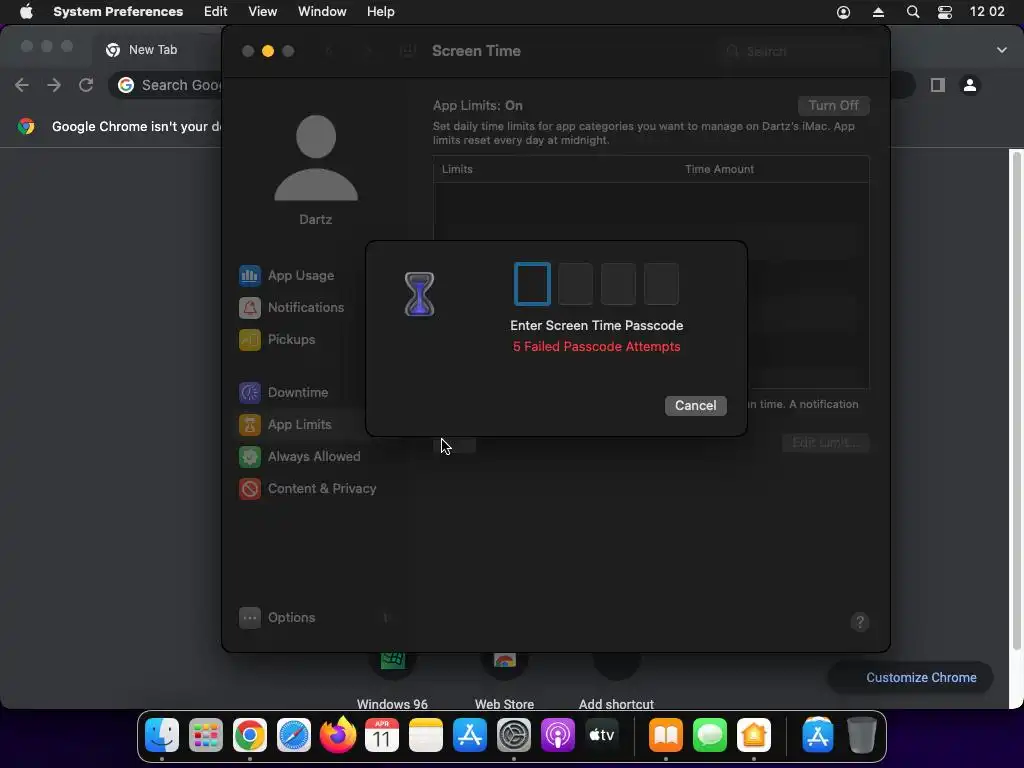Switch to Chrome New Tab tab
The height and width of the screenshot is (768, 1024).
click(x=153, y=50)
